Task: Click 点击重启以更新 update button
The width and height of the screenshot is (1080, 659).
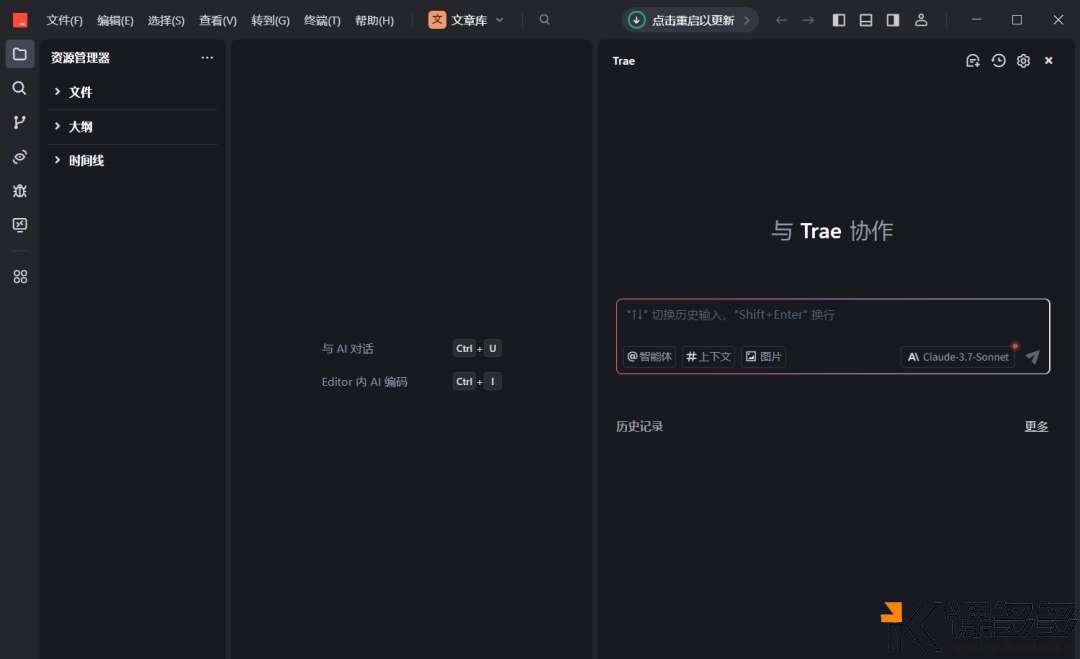Action: point(689,20)
